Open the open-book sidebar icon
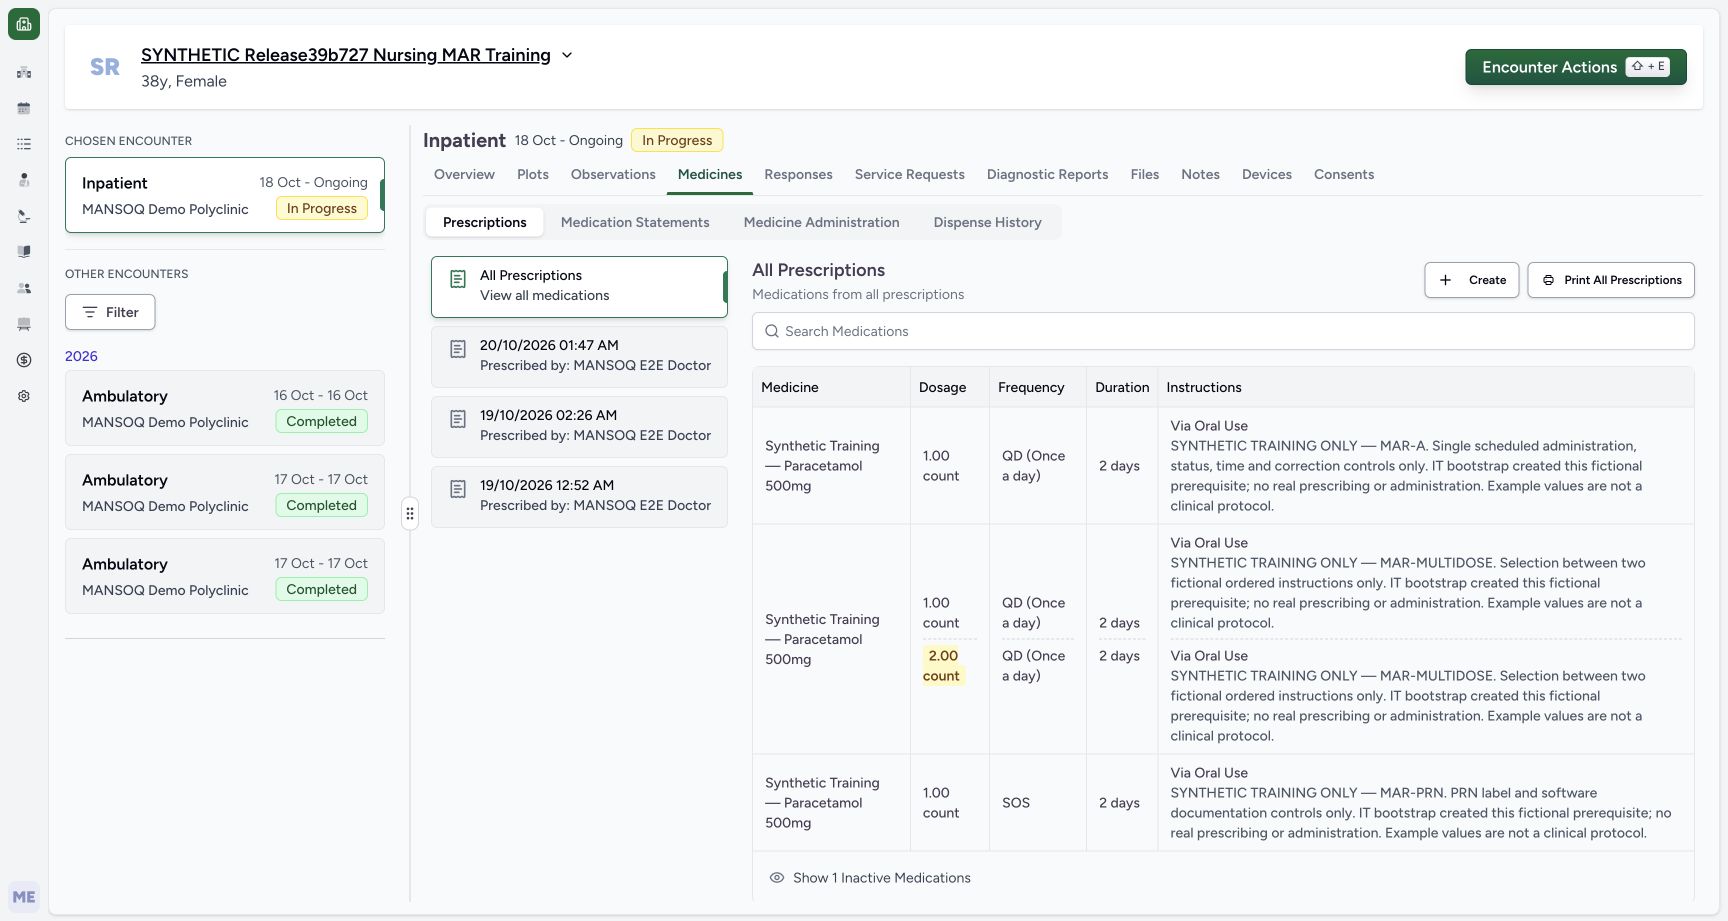The height and width of the screenshot is (921, 1728). tap(24, 252)
